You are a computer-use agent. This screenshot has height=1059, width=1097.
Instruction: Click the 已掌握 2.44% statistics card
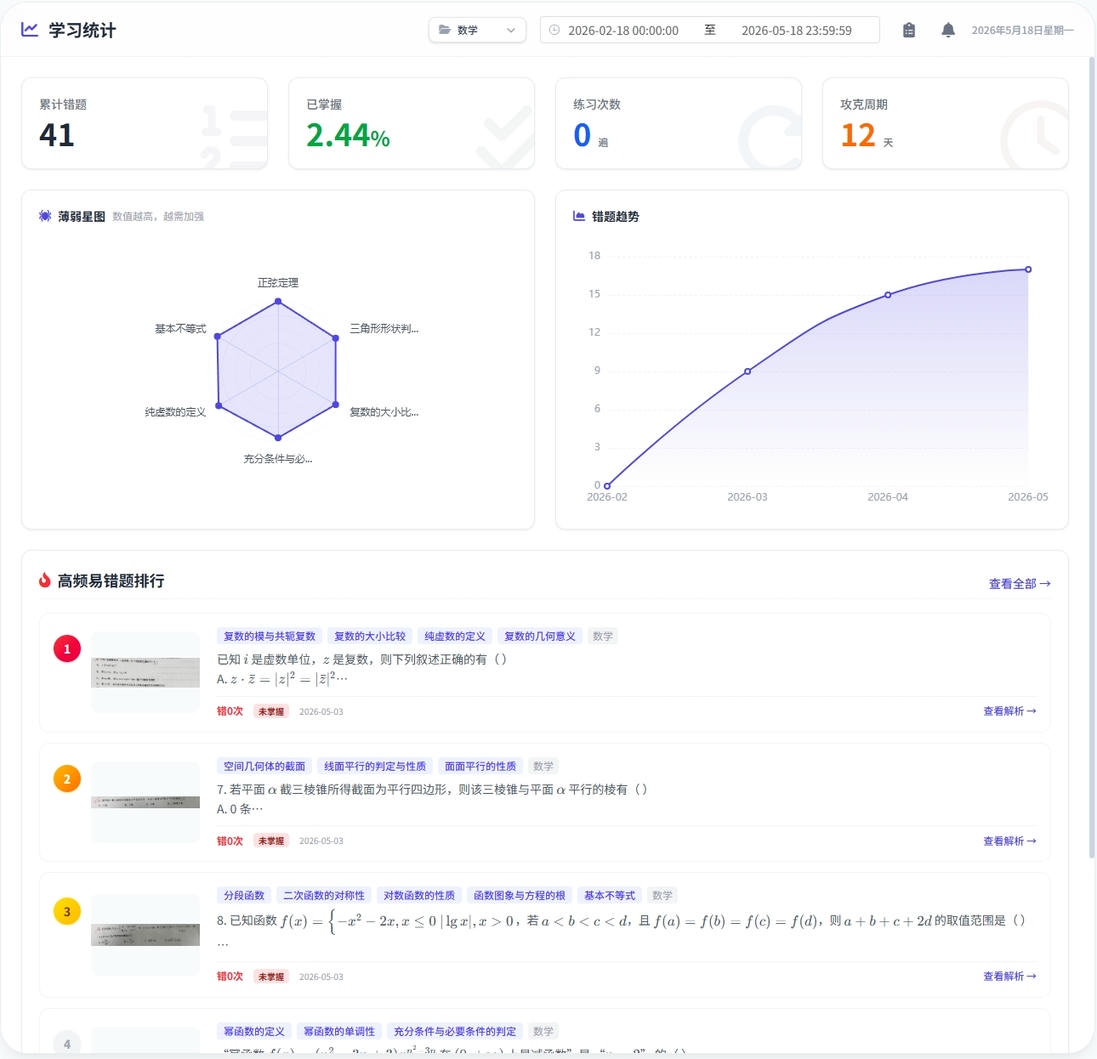click(x=411, y=123)
